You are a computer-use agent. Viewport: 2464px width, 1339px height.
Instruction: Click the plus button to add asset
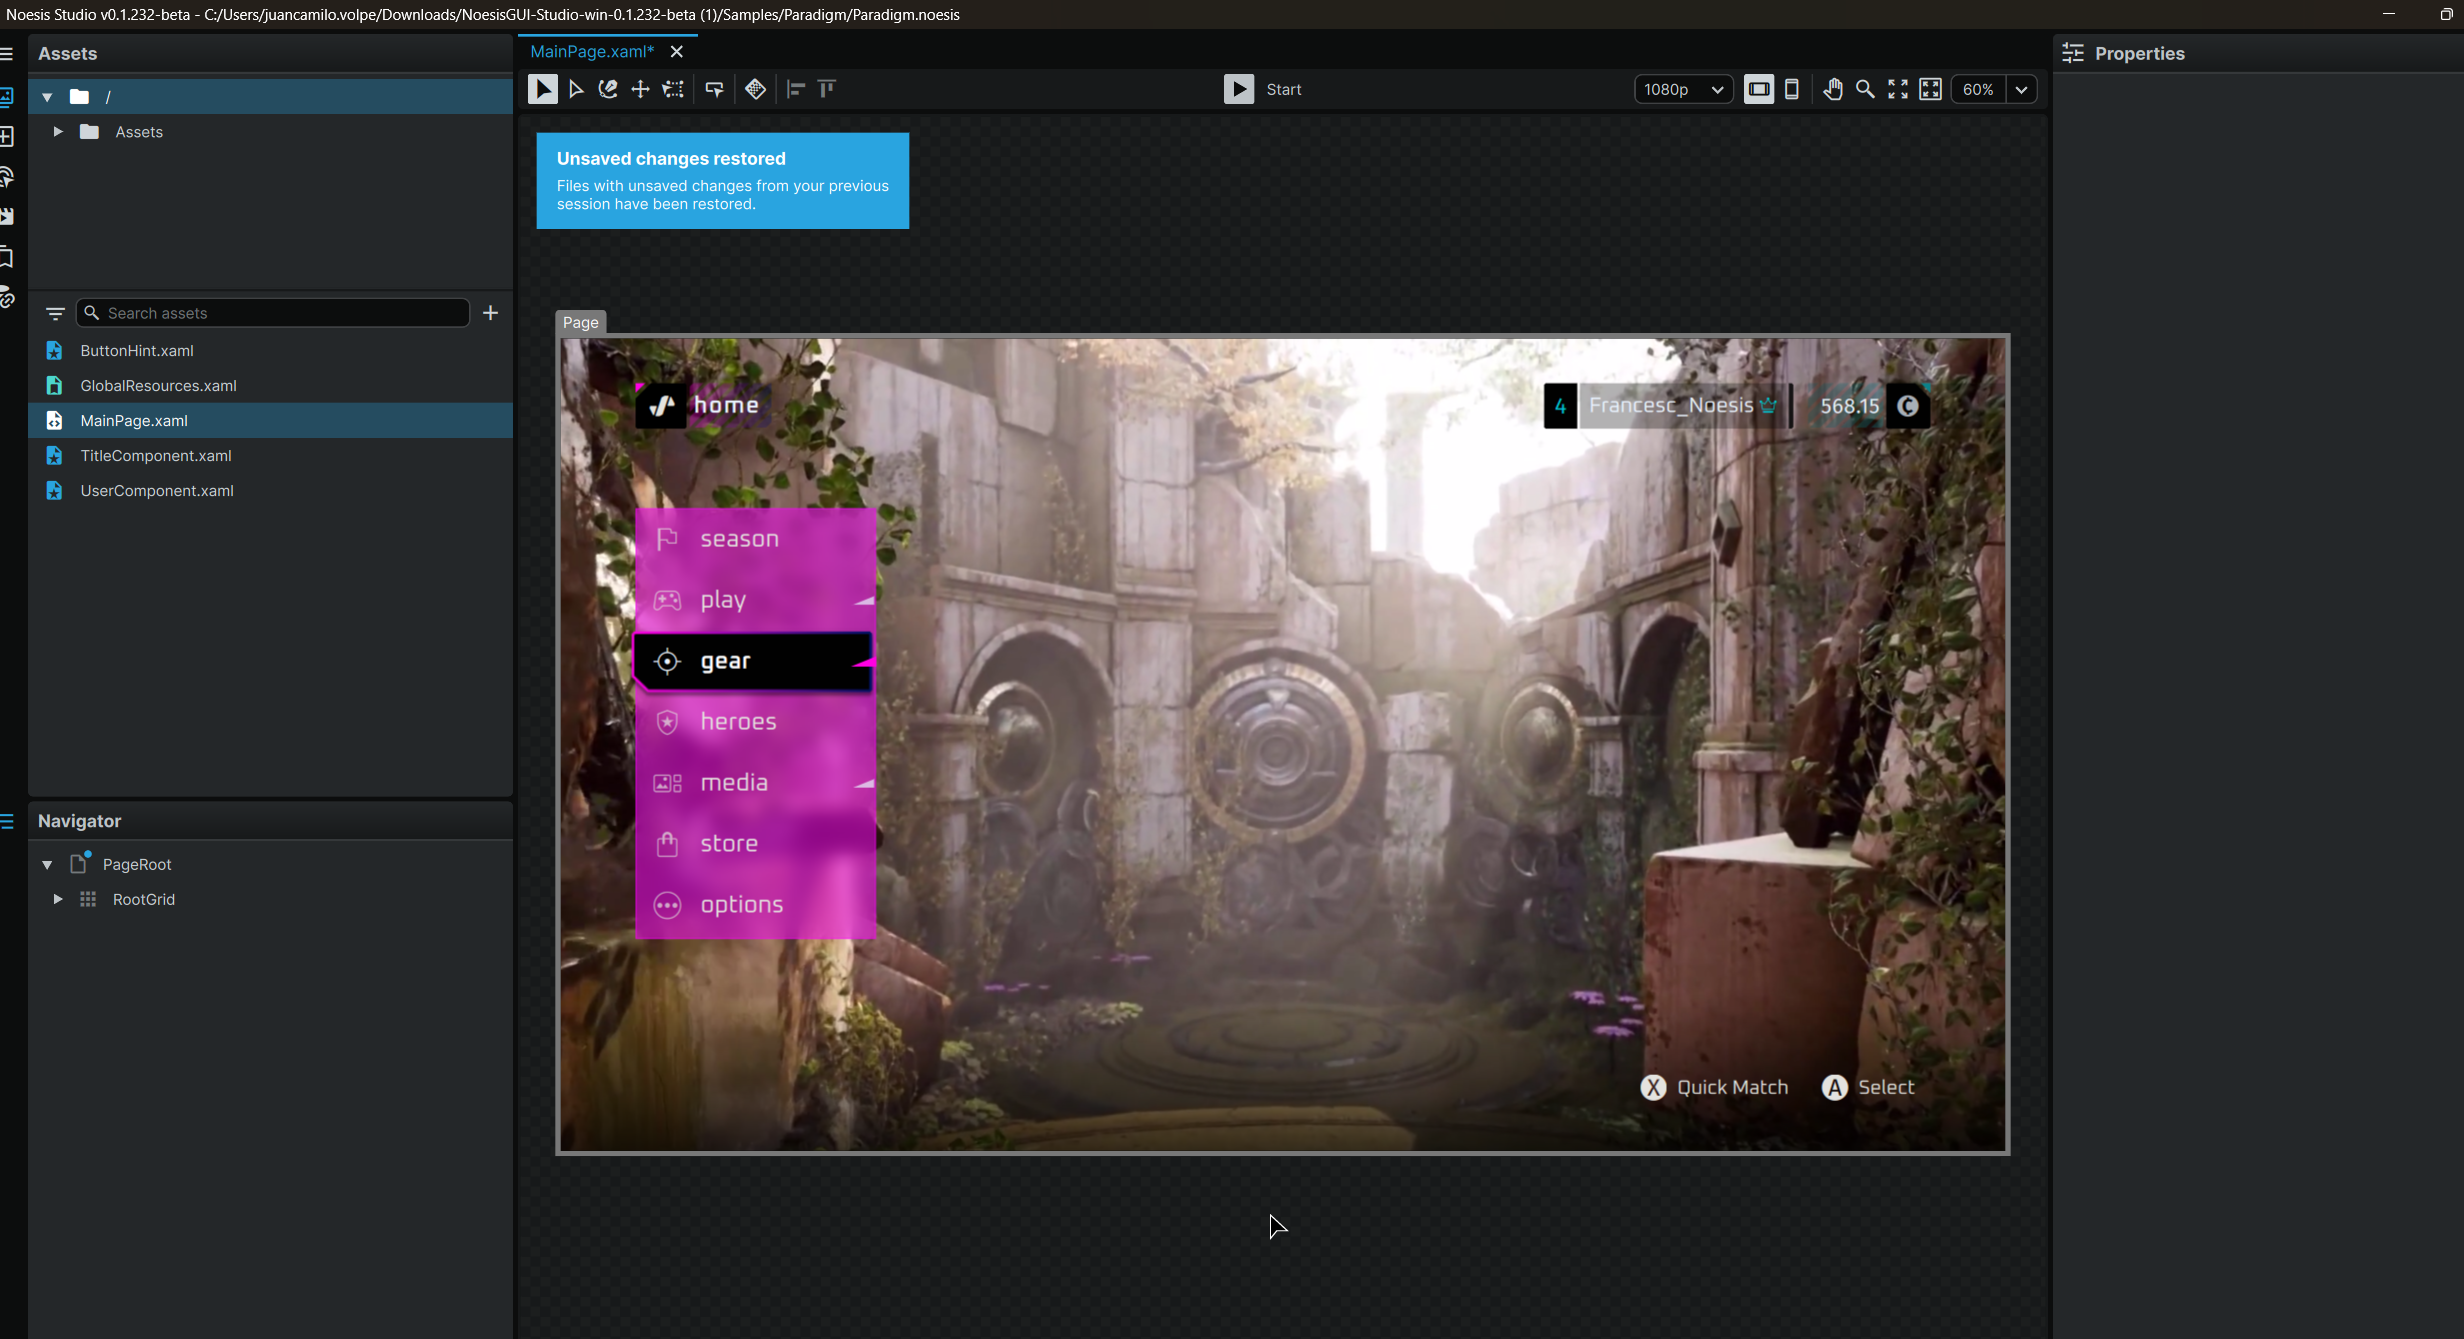490,313
